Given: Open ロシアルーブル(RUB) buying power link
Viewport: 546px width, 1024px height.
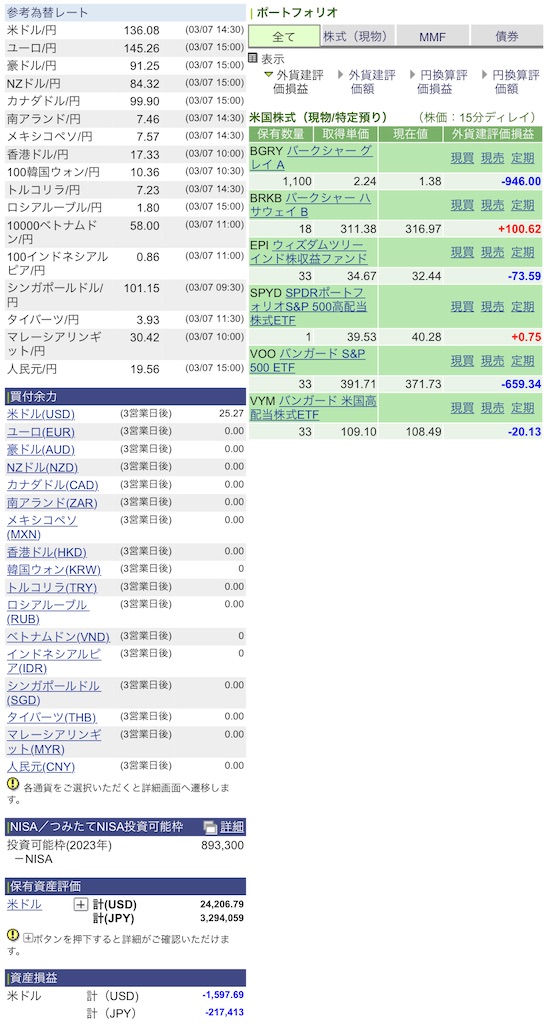Looking at the screenshot, I should tap(48, 611).
